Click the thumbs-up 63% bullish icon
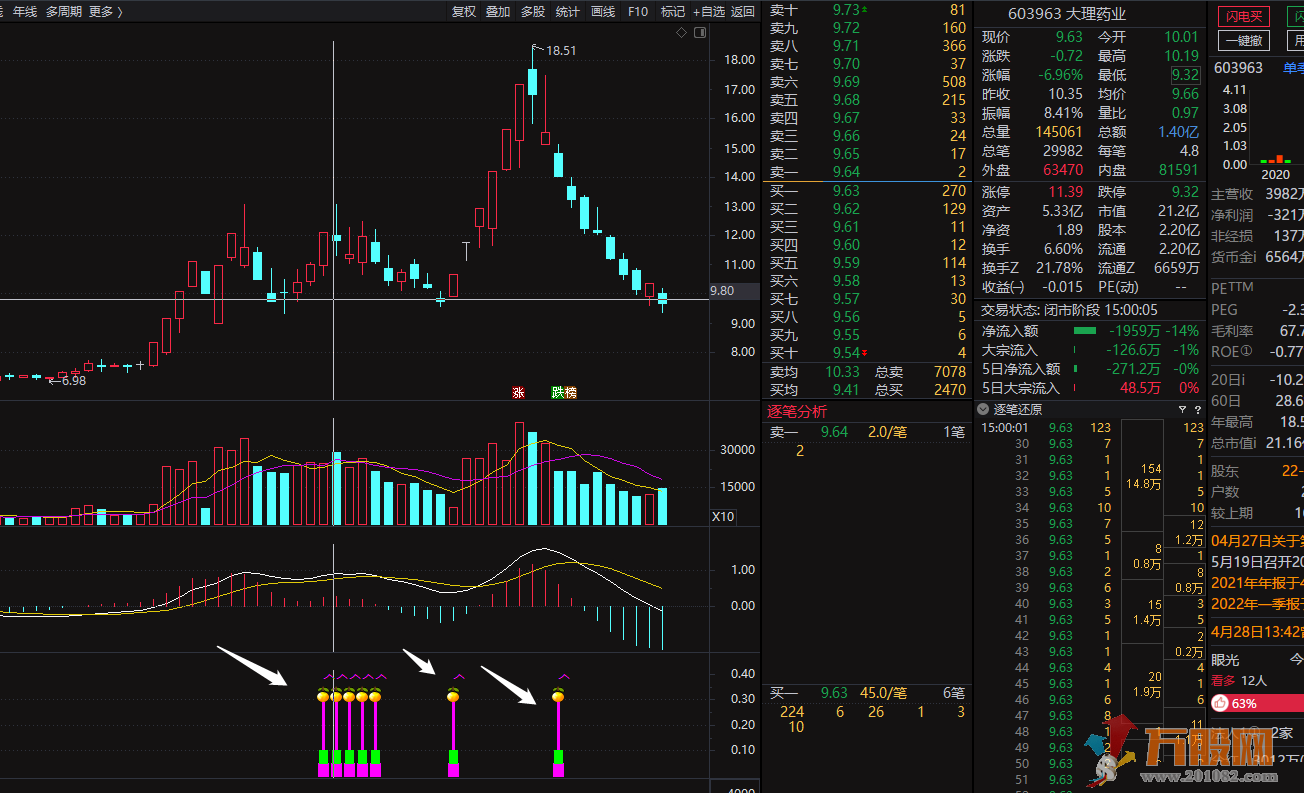 [1220, 703]
